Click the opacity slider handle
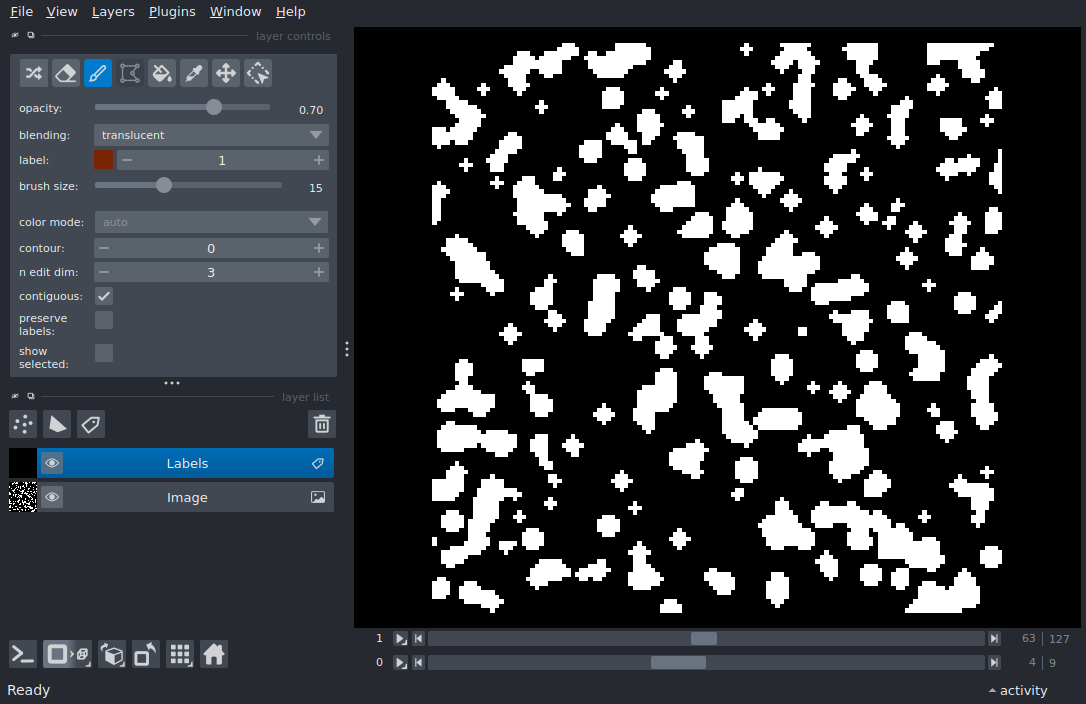The image size is (1086, 704). point(214,107)
